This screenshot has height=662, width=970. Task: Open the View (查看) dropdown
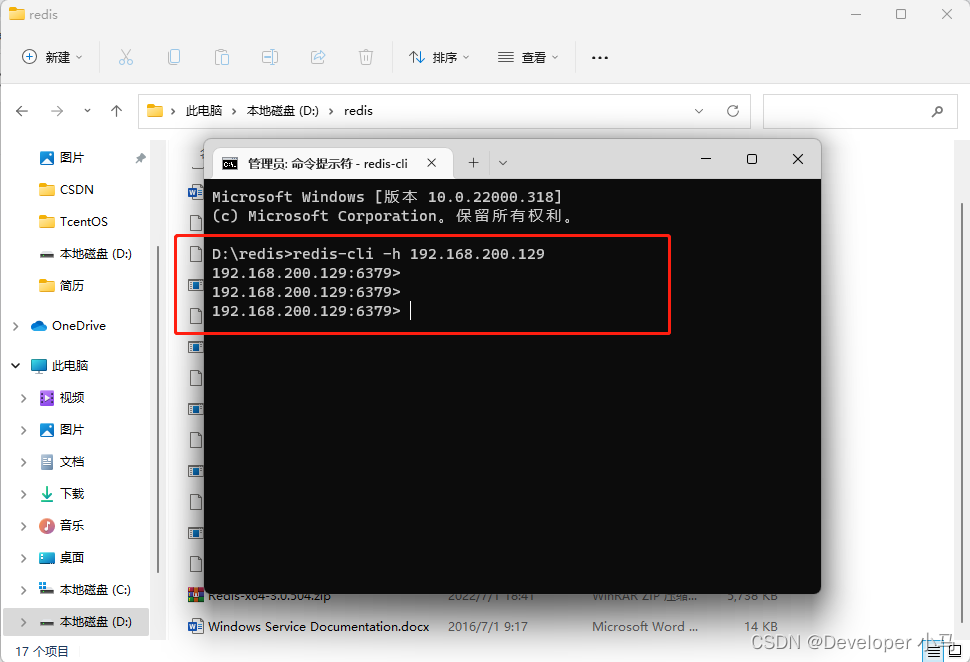coord(528,58)
